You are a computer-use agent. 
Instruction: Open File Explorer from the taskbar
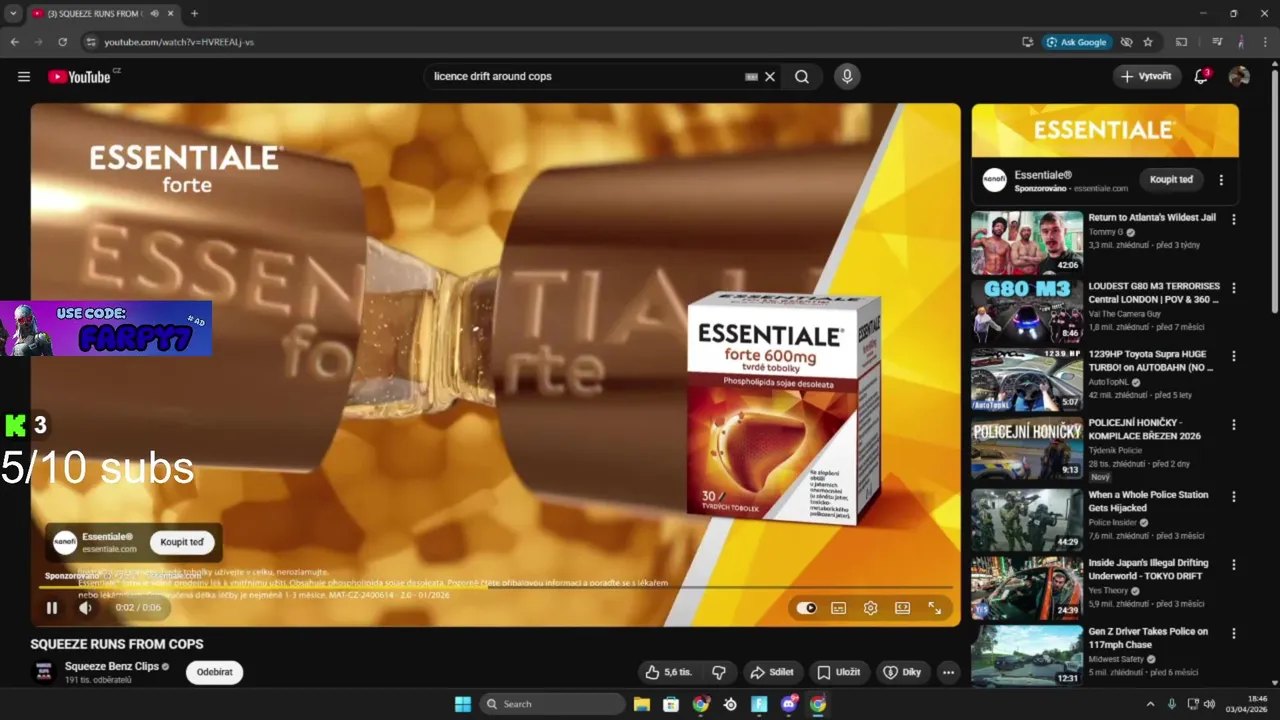(x=641, y=704)
